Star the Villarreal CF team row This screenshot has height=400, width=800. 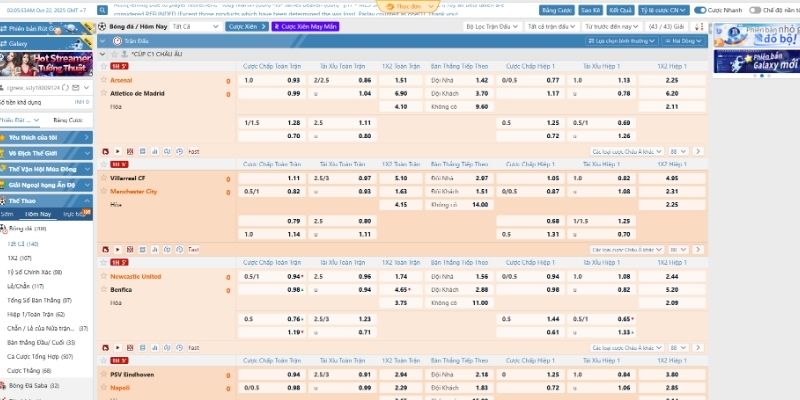tap(104, 177)
